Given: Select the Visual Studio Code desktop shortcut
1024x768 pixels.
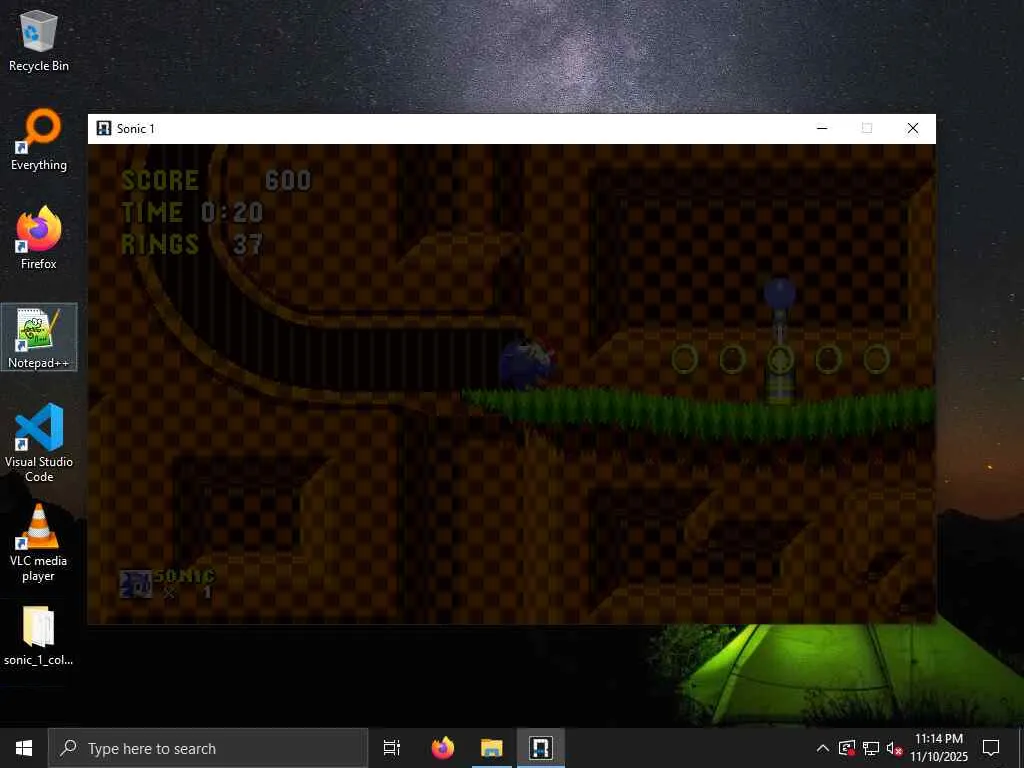Looking at the screenshot, I should [x=39, y=443].
